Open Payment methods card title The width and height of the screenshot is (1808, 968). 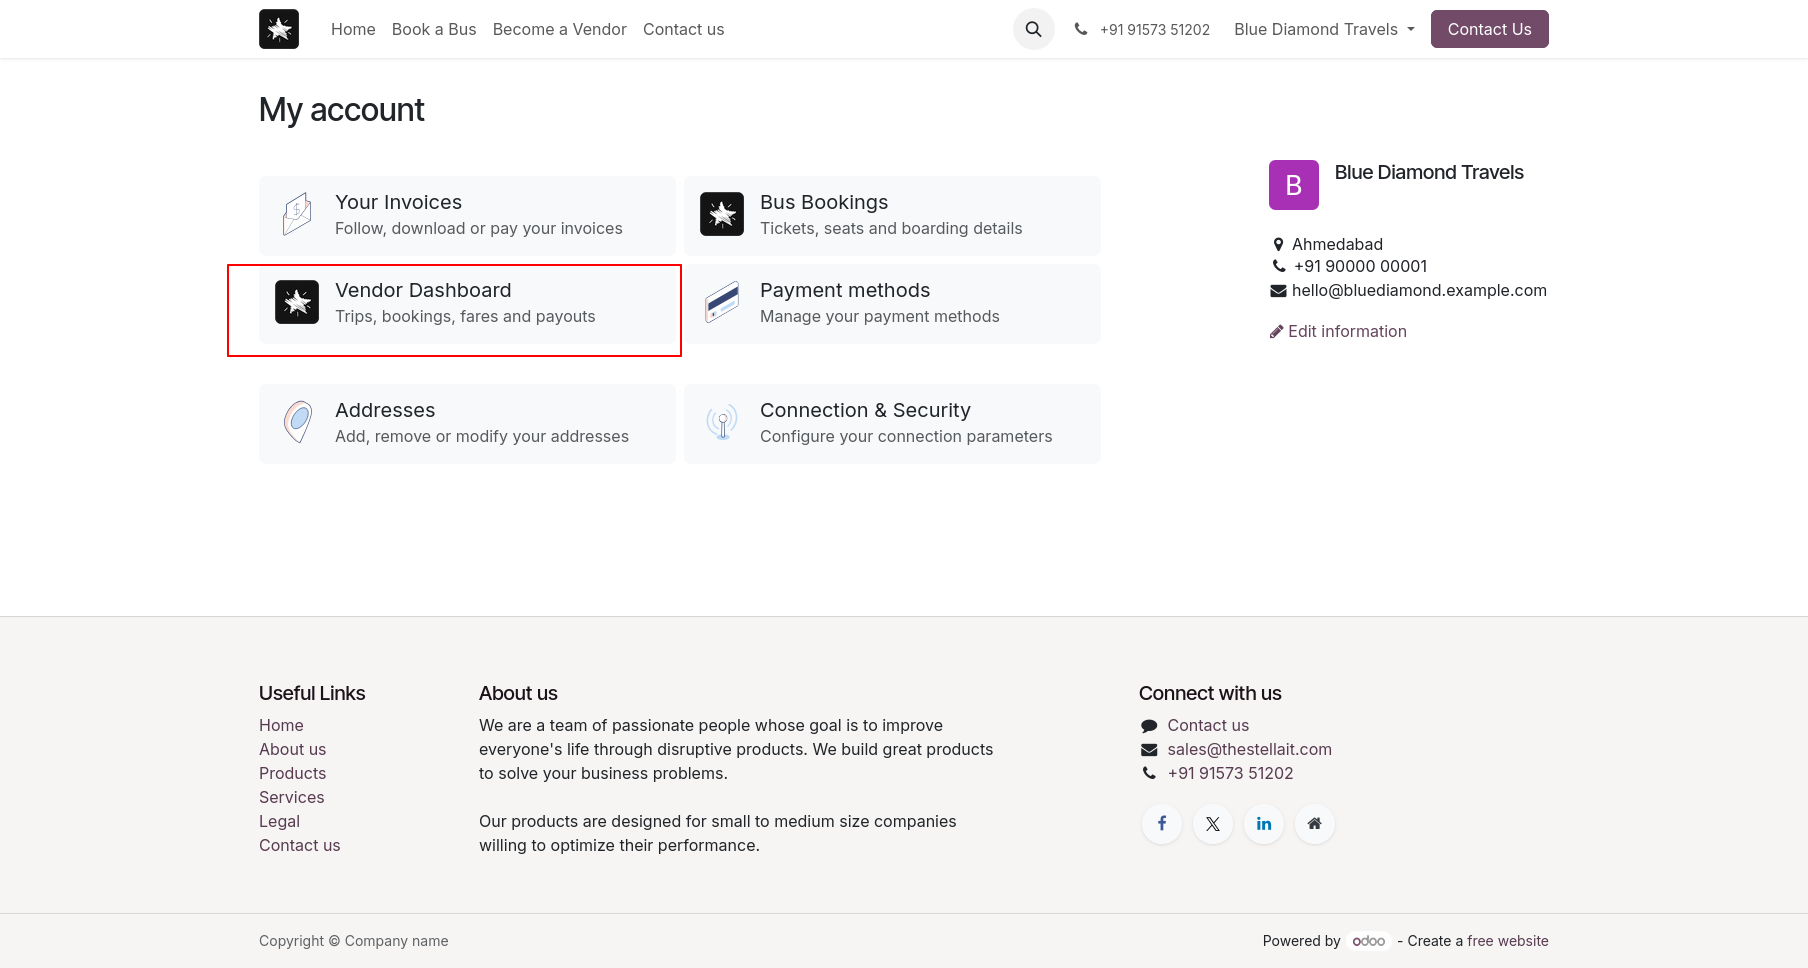pyautogui.click(x=845, y=290)
